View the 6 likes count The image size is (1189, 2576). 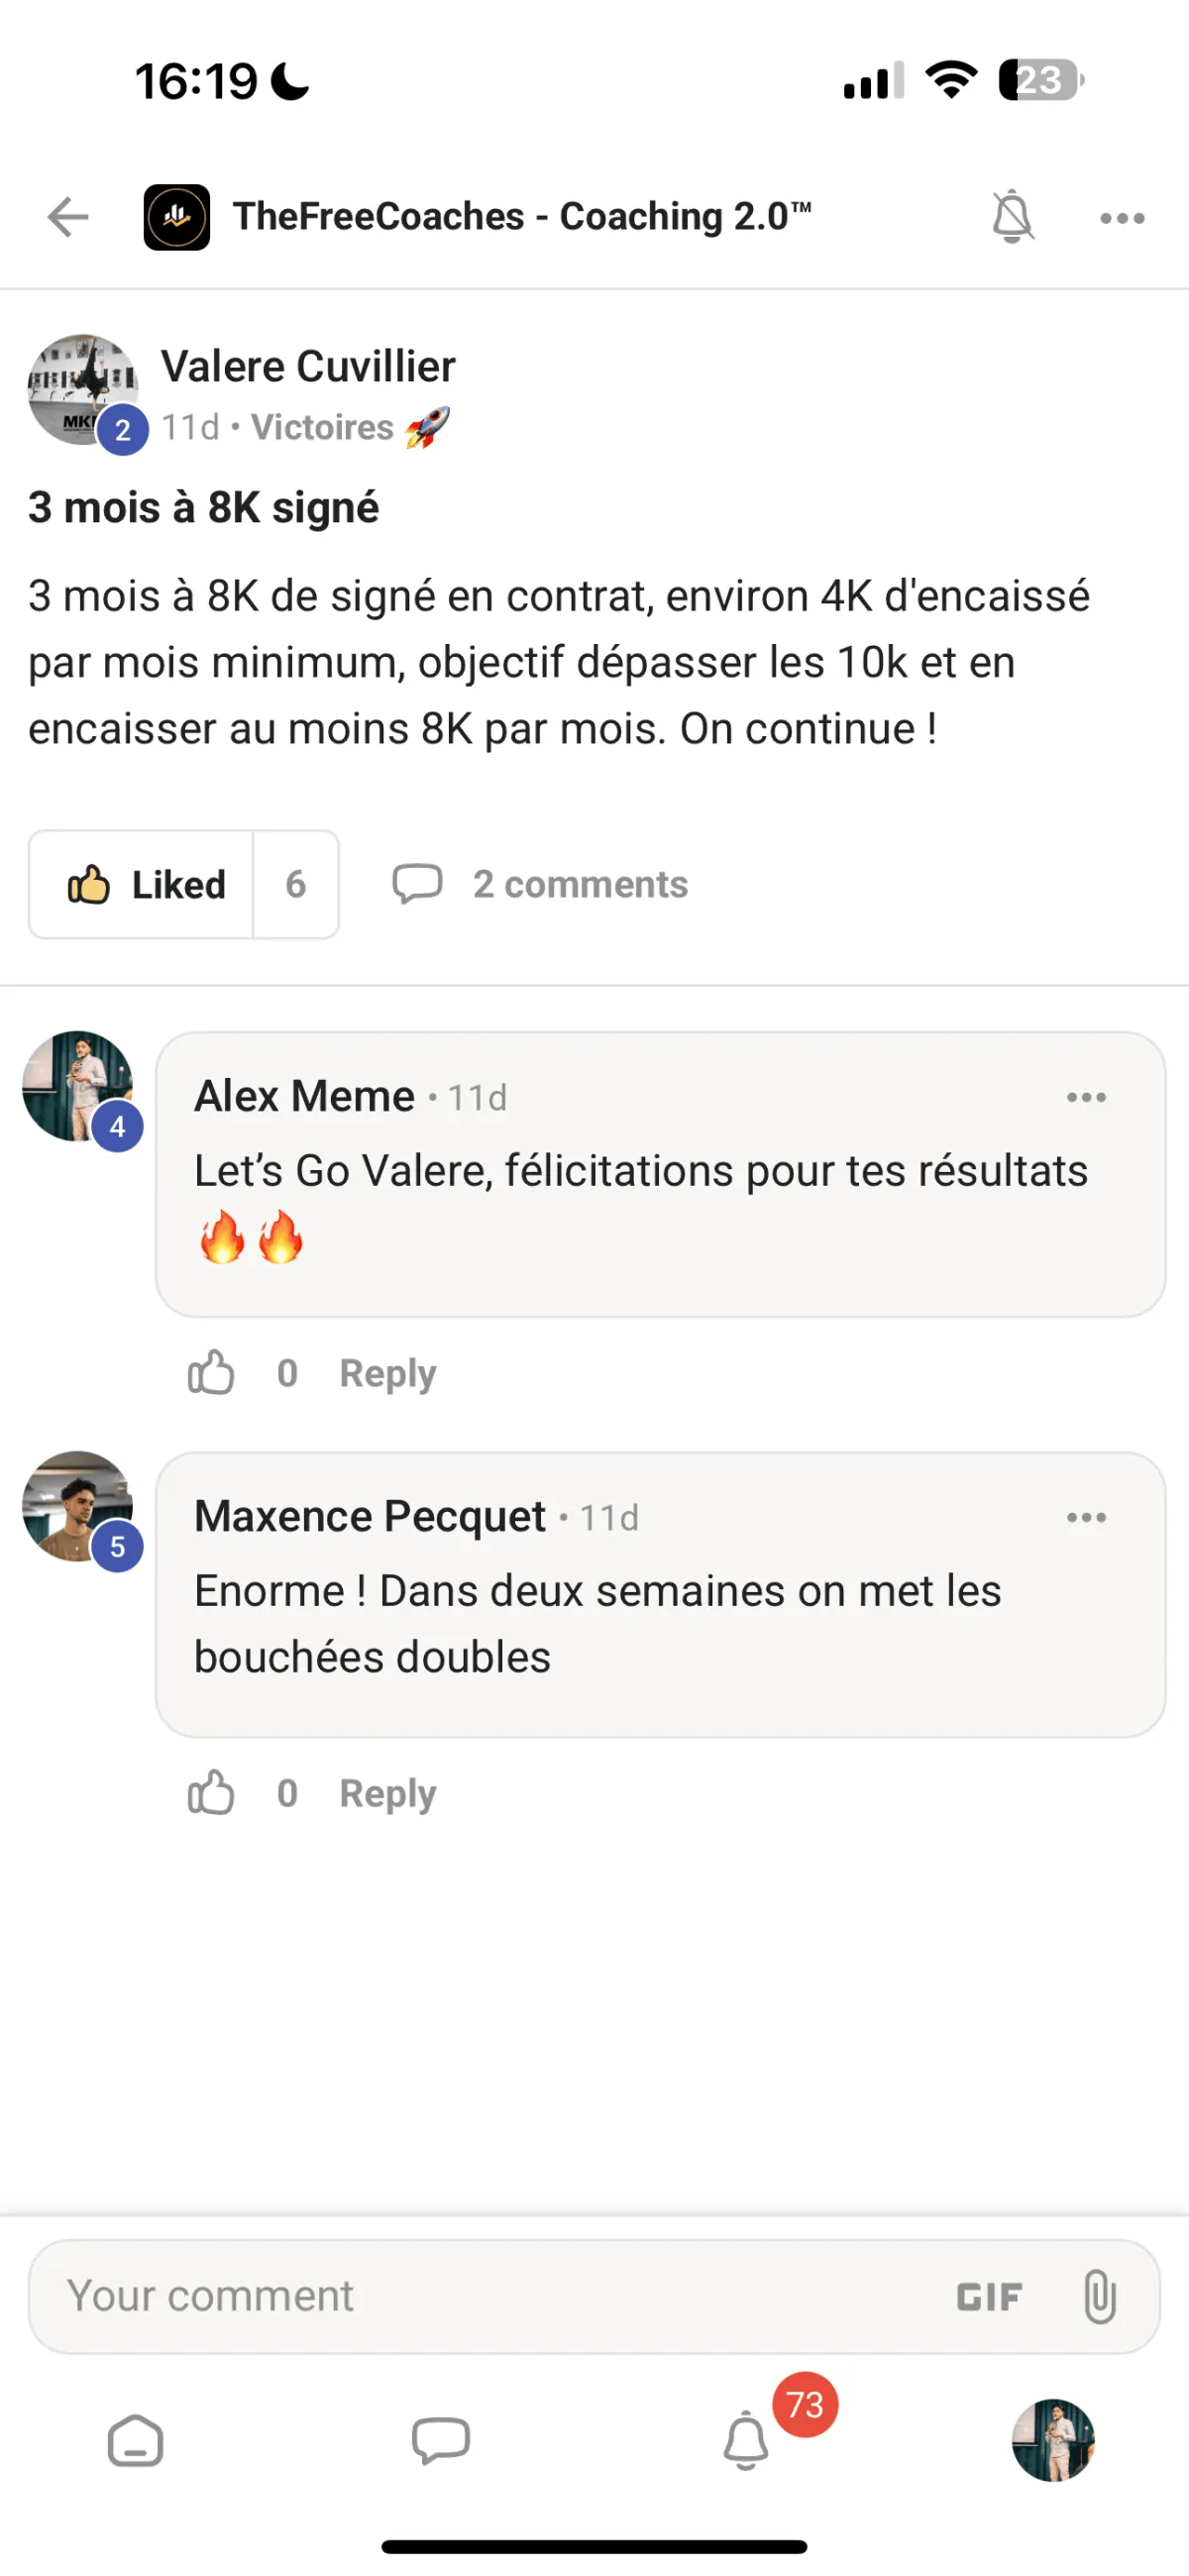point(296,885)
